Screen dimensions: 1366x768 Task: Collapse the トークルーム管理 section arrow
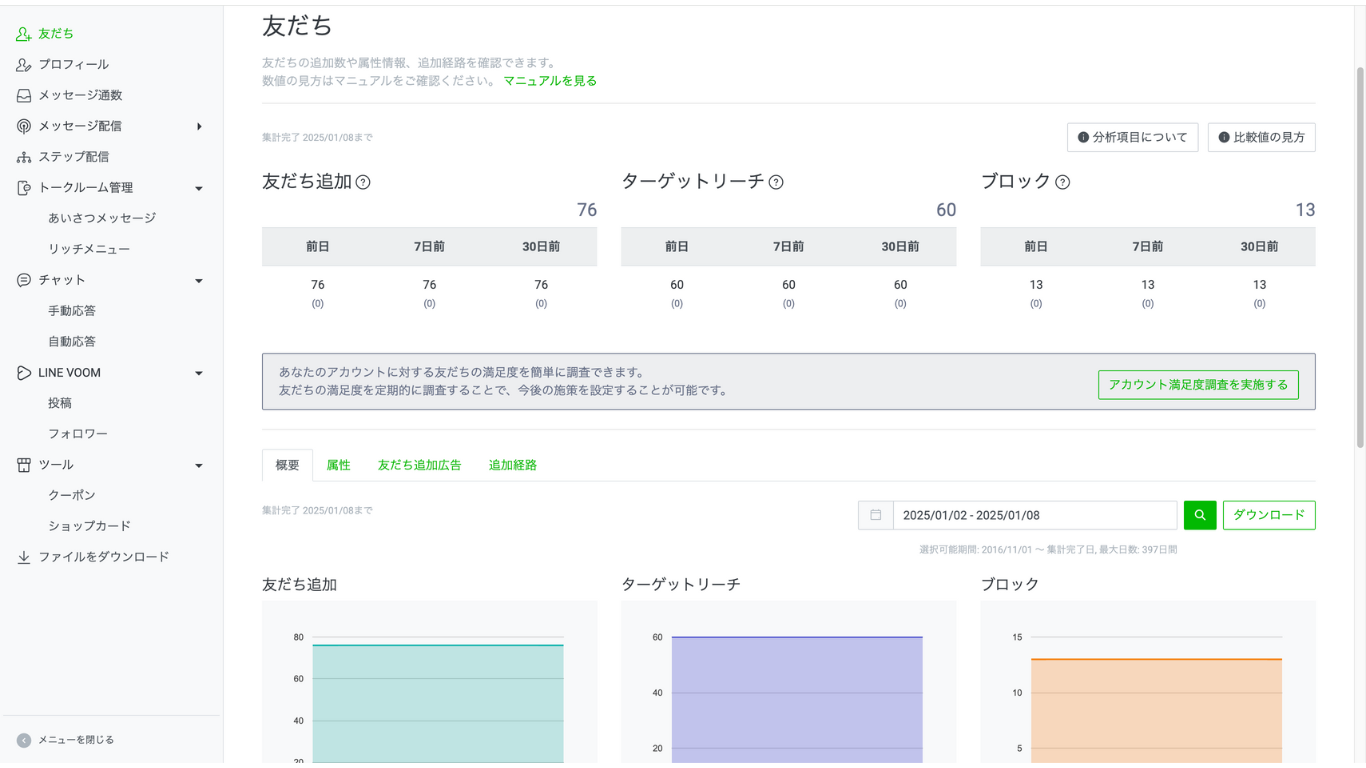pyautogui.click(x=199, y=188)
